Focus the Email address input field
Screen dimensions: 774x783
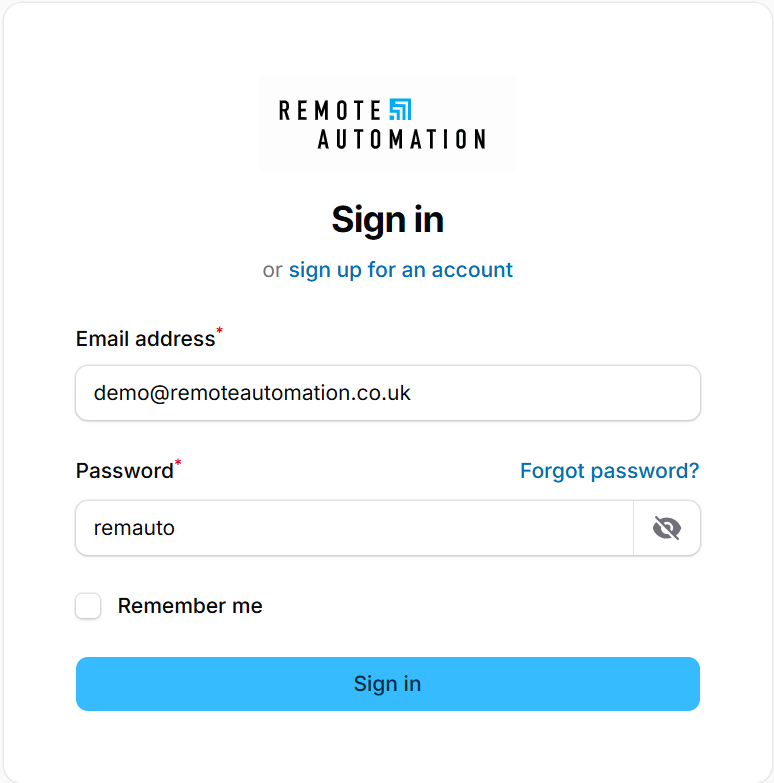pyautogui.click(x=388, y=393)
